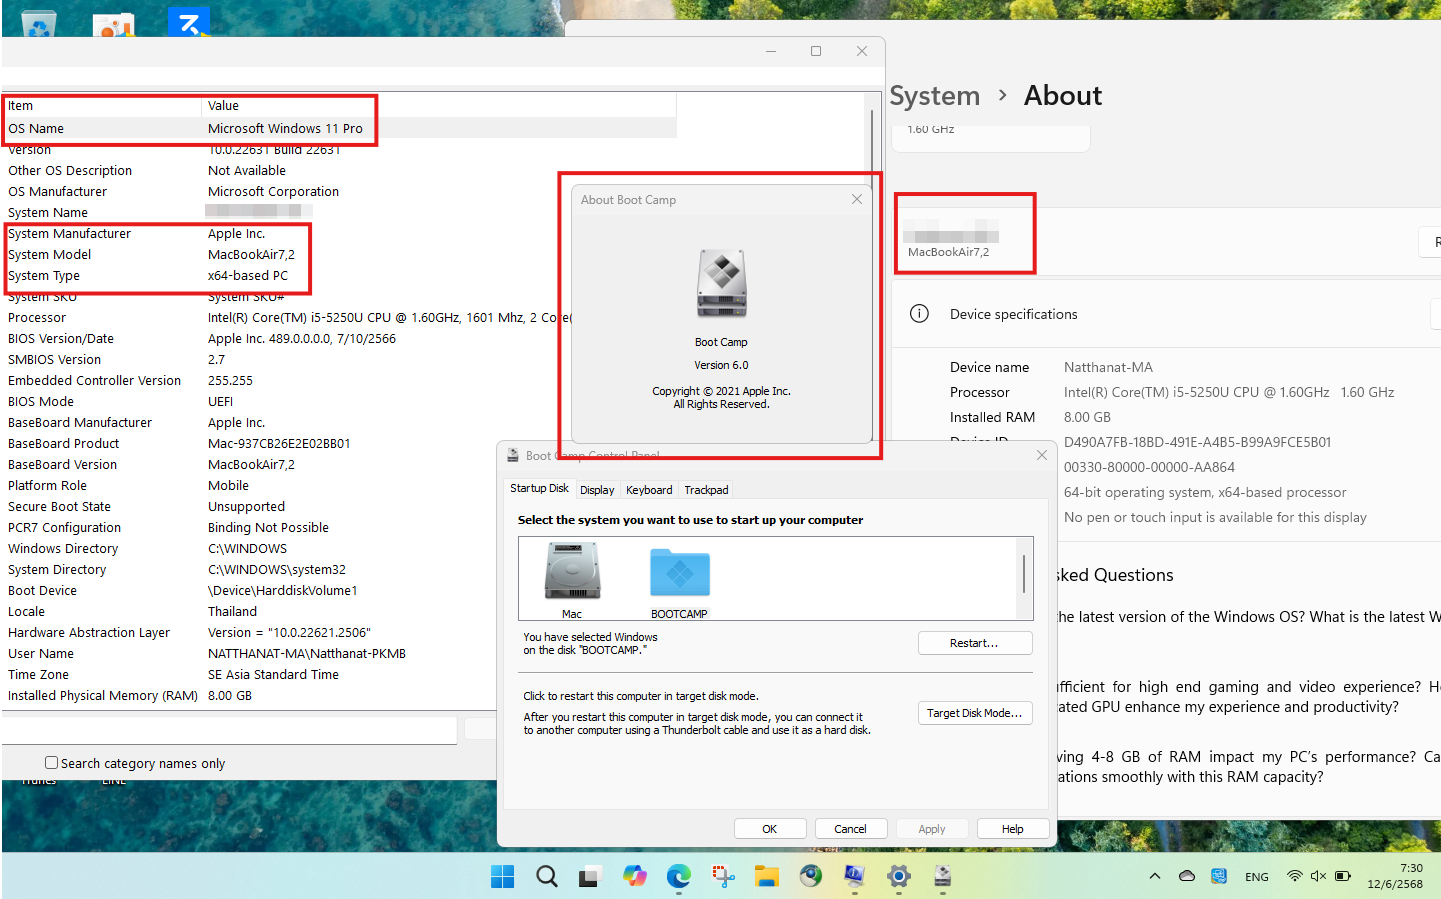1441x899 pixels.
Task: Select the BaseBoard Product row
Action: point(339,443)
